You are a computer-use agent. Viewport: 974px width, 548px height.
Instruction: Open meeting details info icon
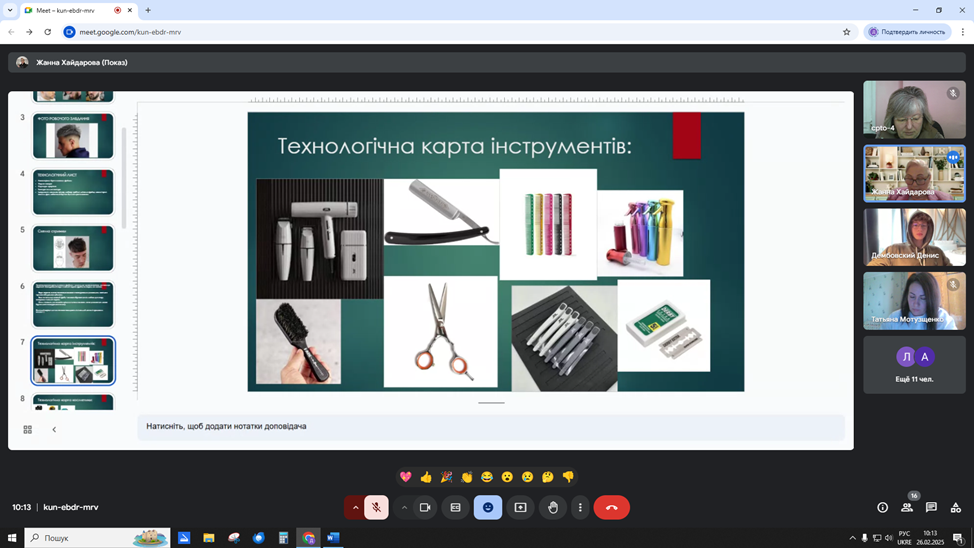click(x=882, y=507)
